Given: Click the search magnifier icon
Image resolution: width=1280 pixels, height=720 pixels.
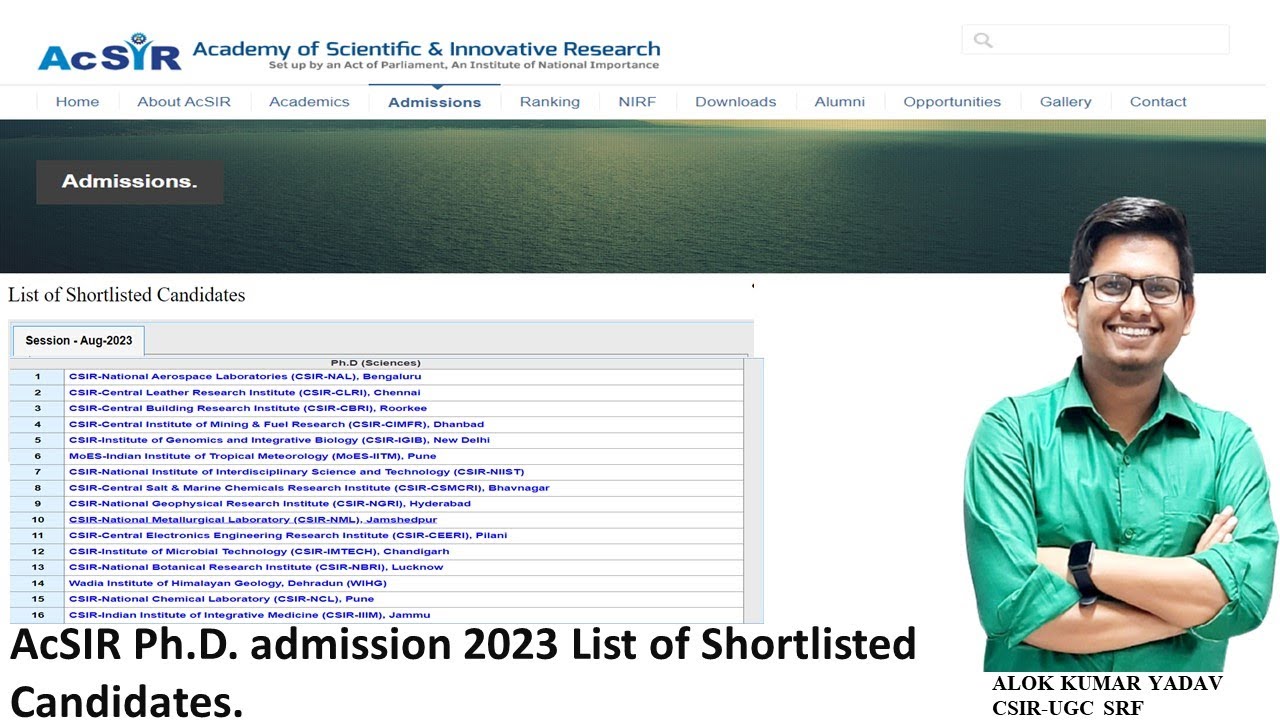Looking at the screenshot, I should pyautogui.click(x=983, y=40).
